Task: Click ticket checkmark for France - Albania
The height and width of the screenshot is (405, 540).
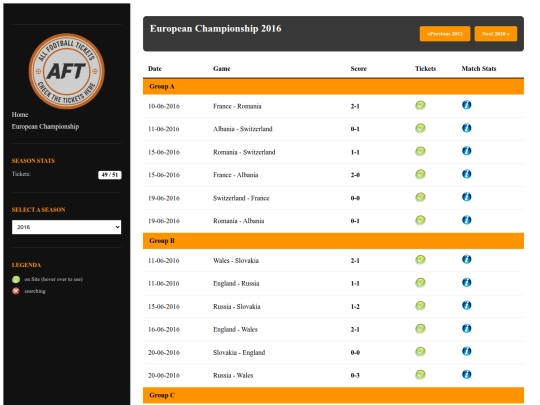Action: tap(420, 174)
